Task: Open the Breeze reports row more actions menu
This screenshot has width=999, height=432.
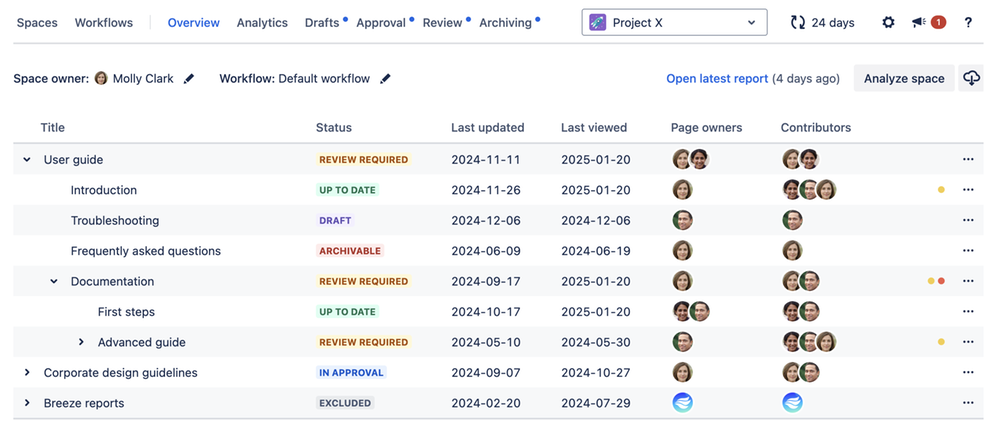Action: click(968, 403)
